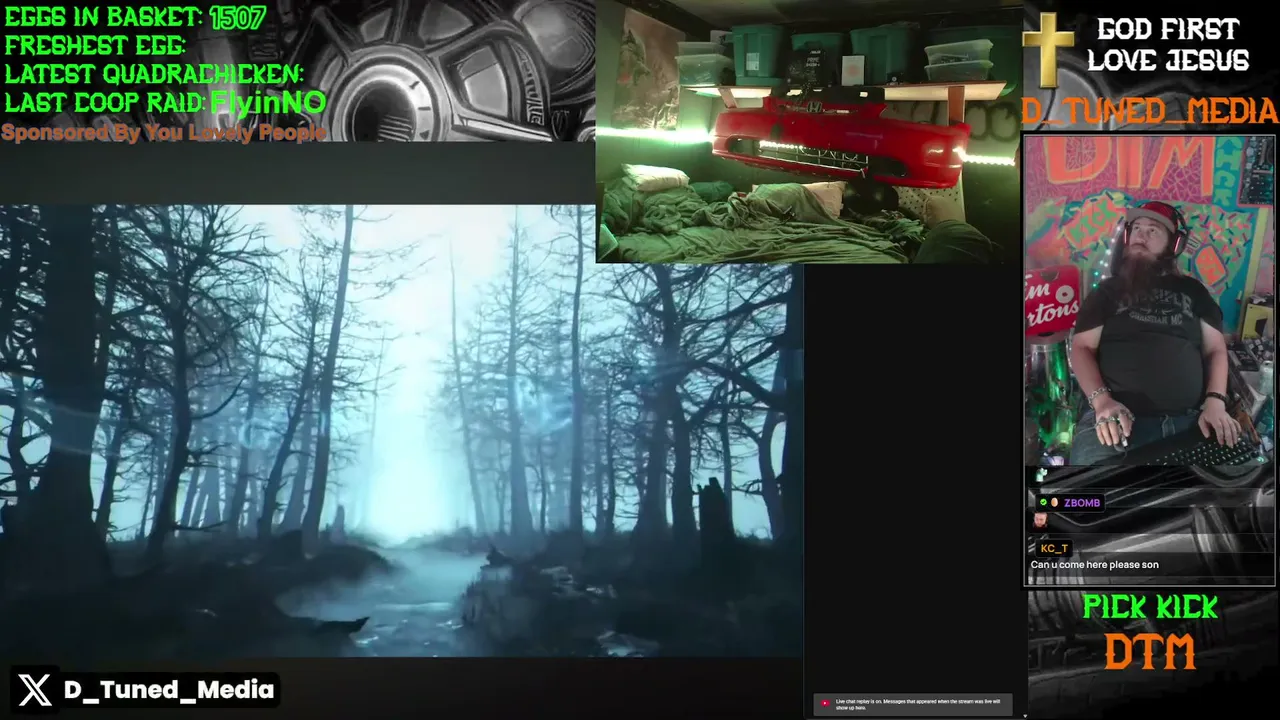Click the orange "D_TUNED_MEDIA" channel title
This screenshot has width=1280, height=720.
[1150, 111]
